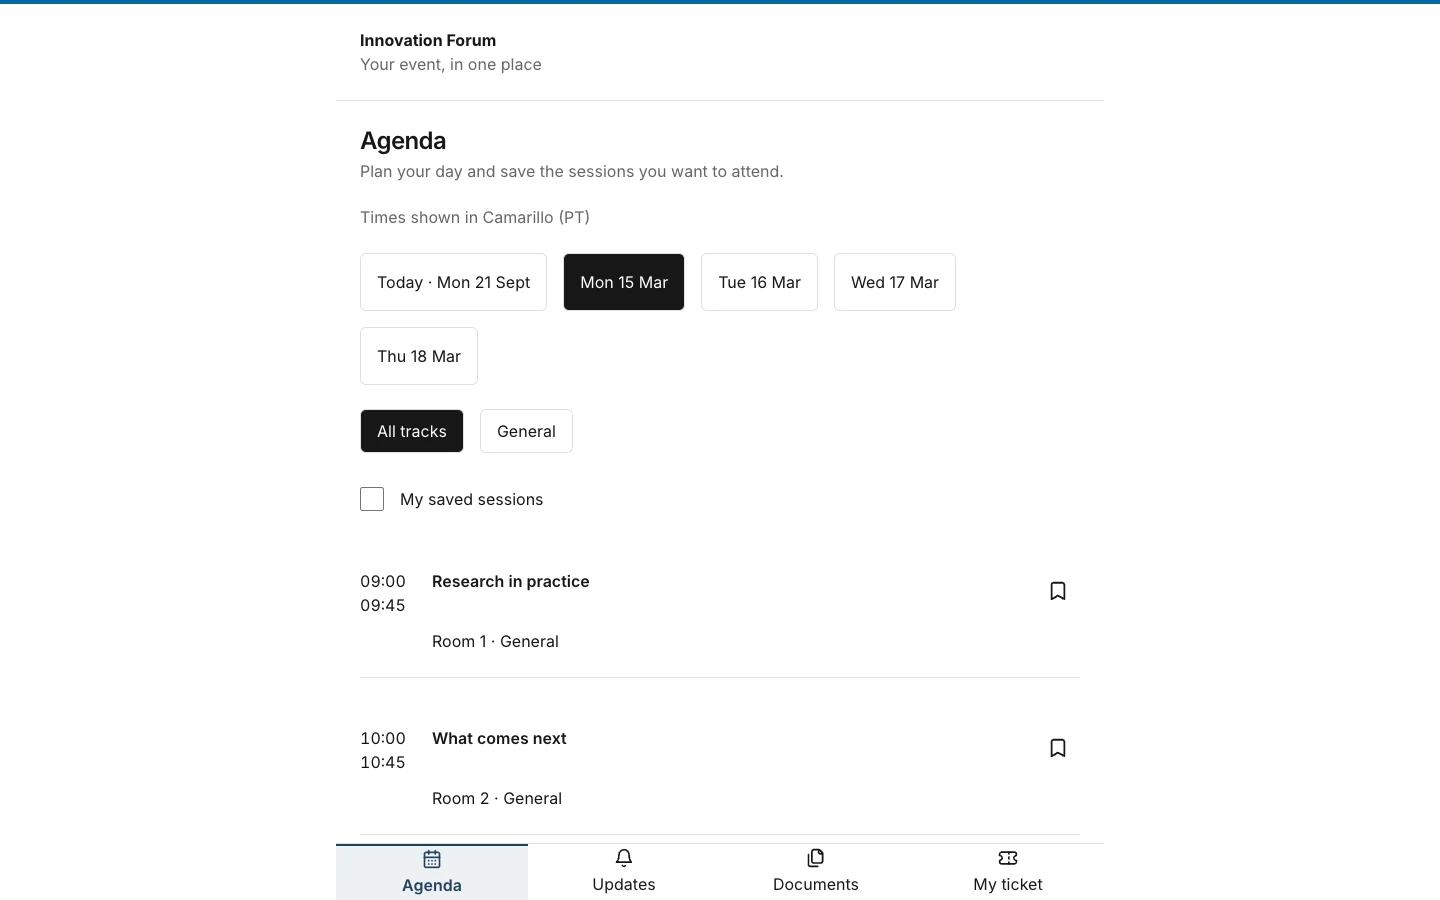Switch to Today · Mon 21 Sept
1440x900 pixels.
[x=453, y=282]
